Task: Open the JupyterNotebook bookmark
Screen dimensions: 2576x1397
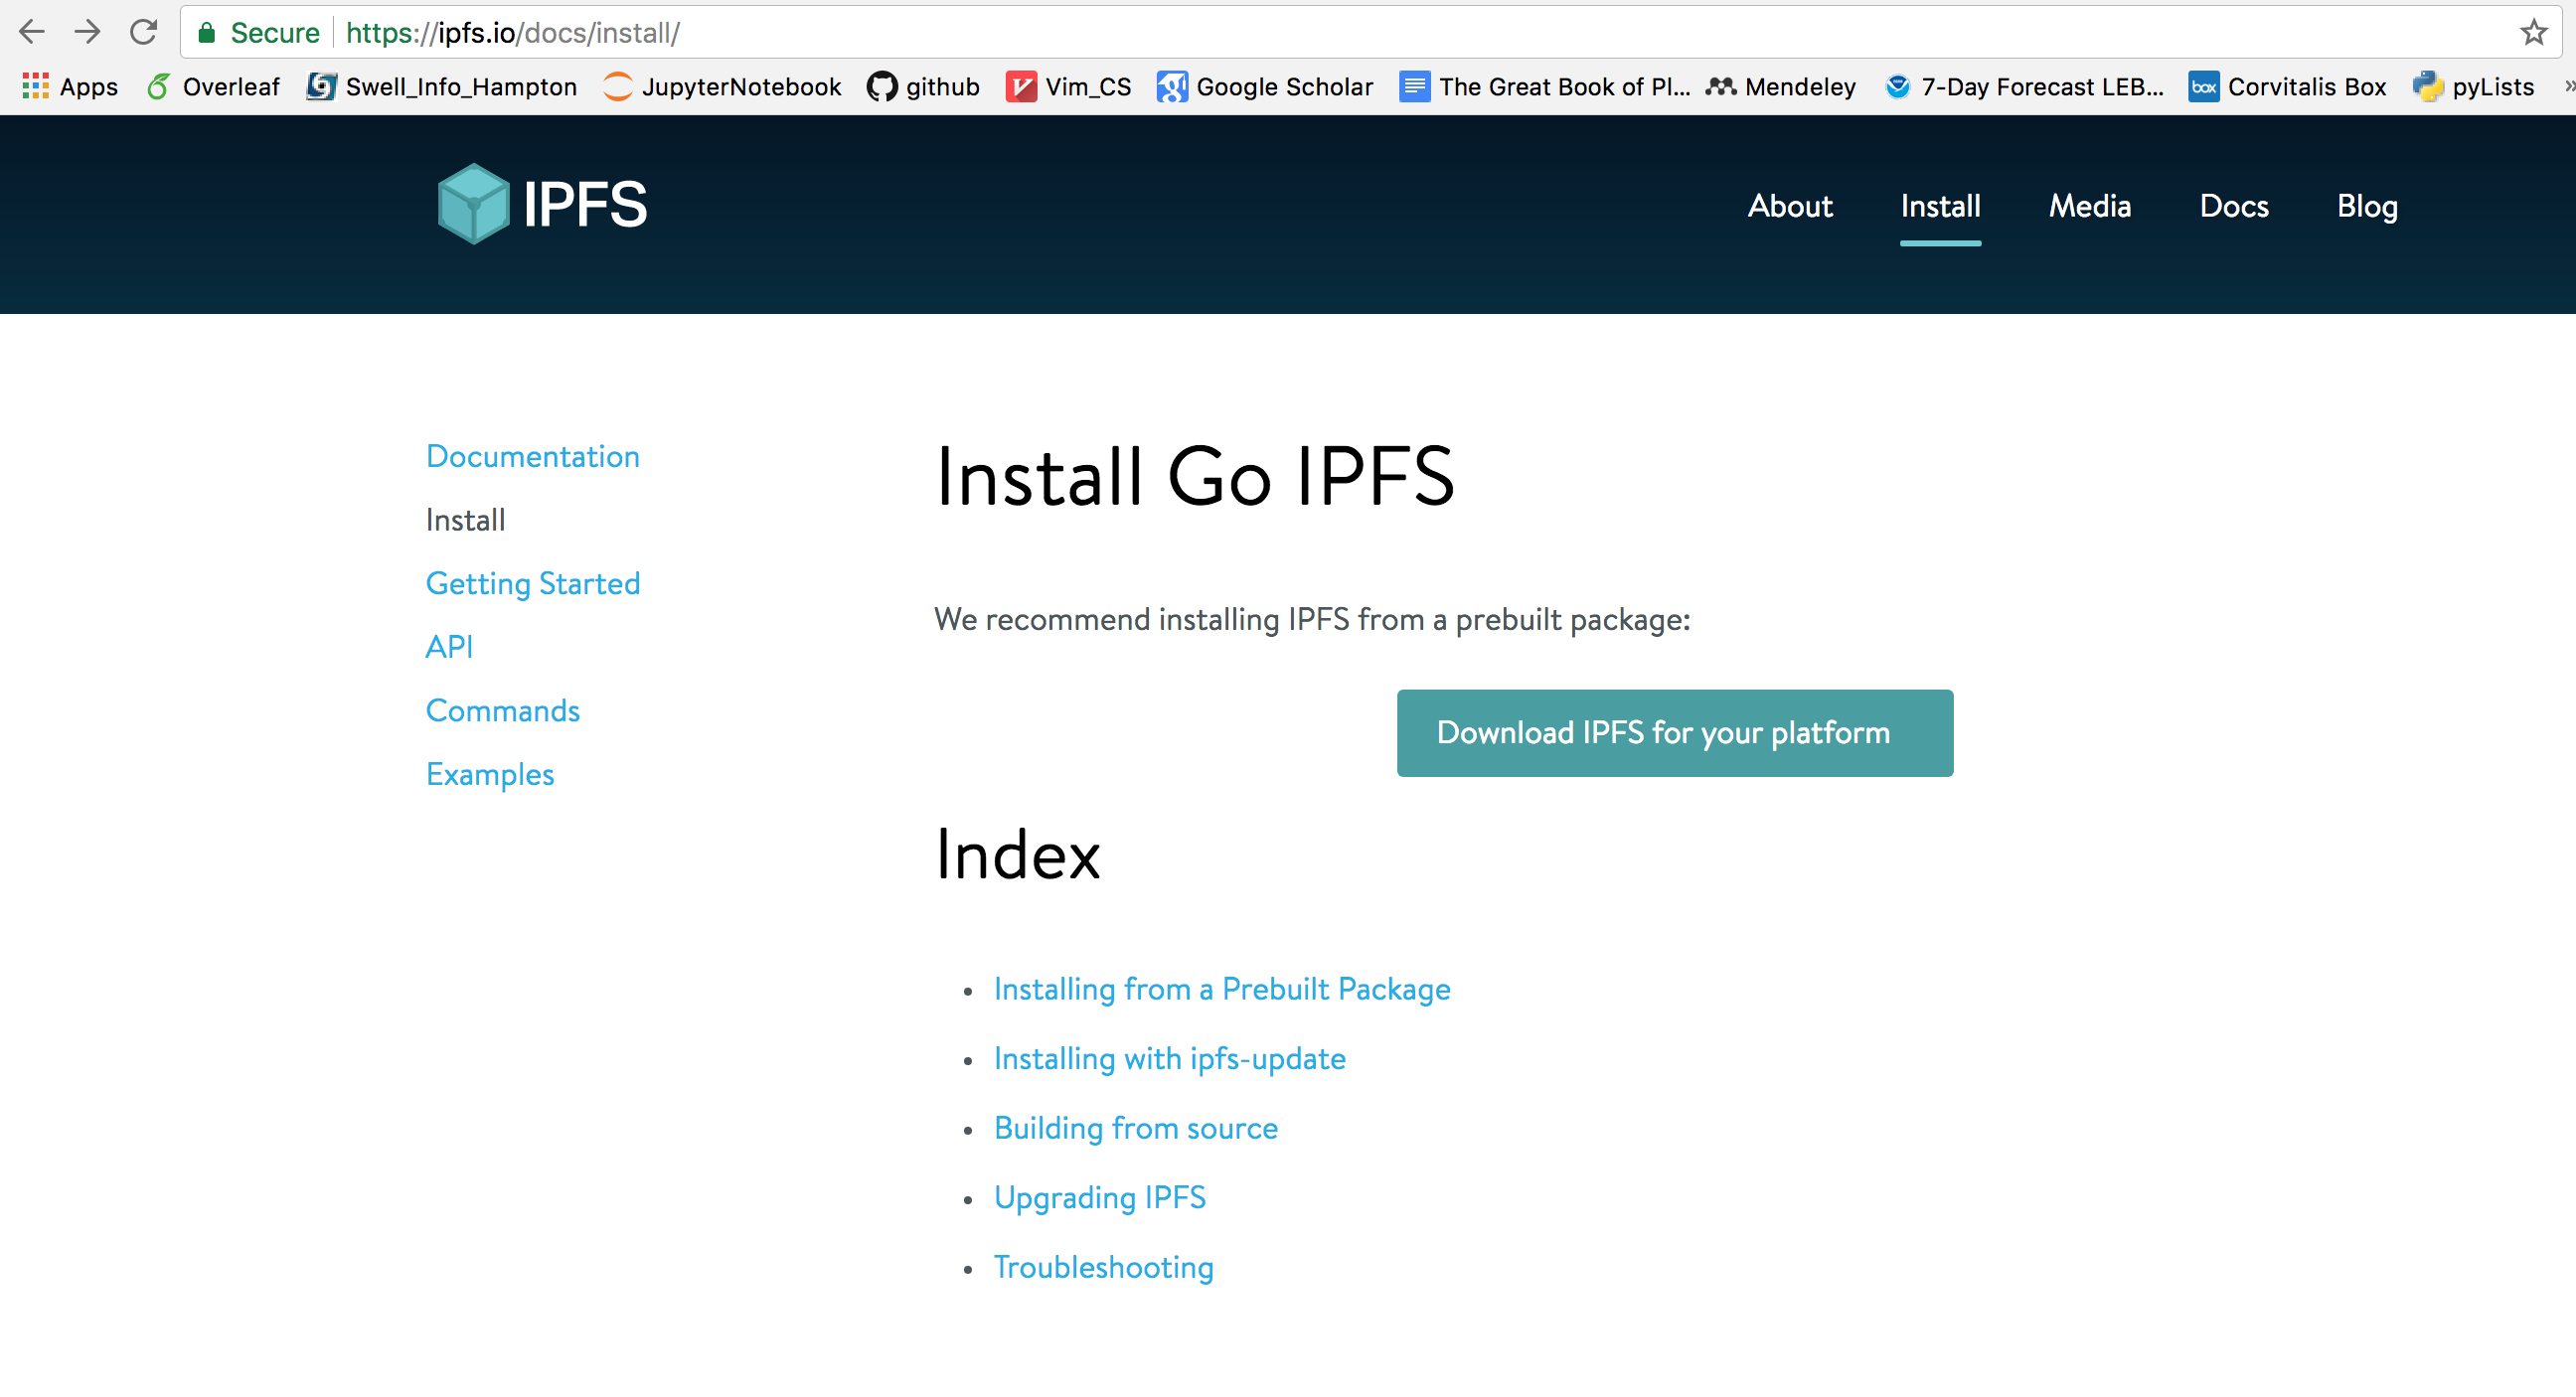Action: click(x=722, y=87)
